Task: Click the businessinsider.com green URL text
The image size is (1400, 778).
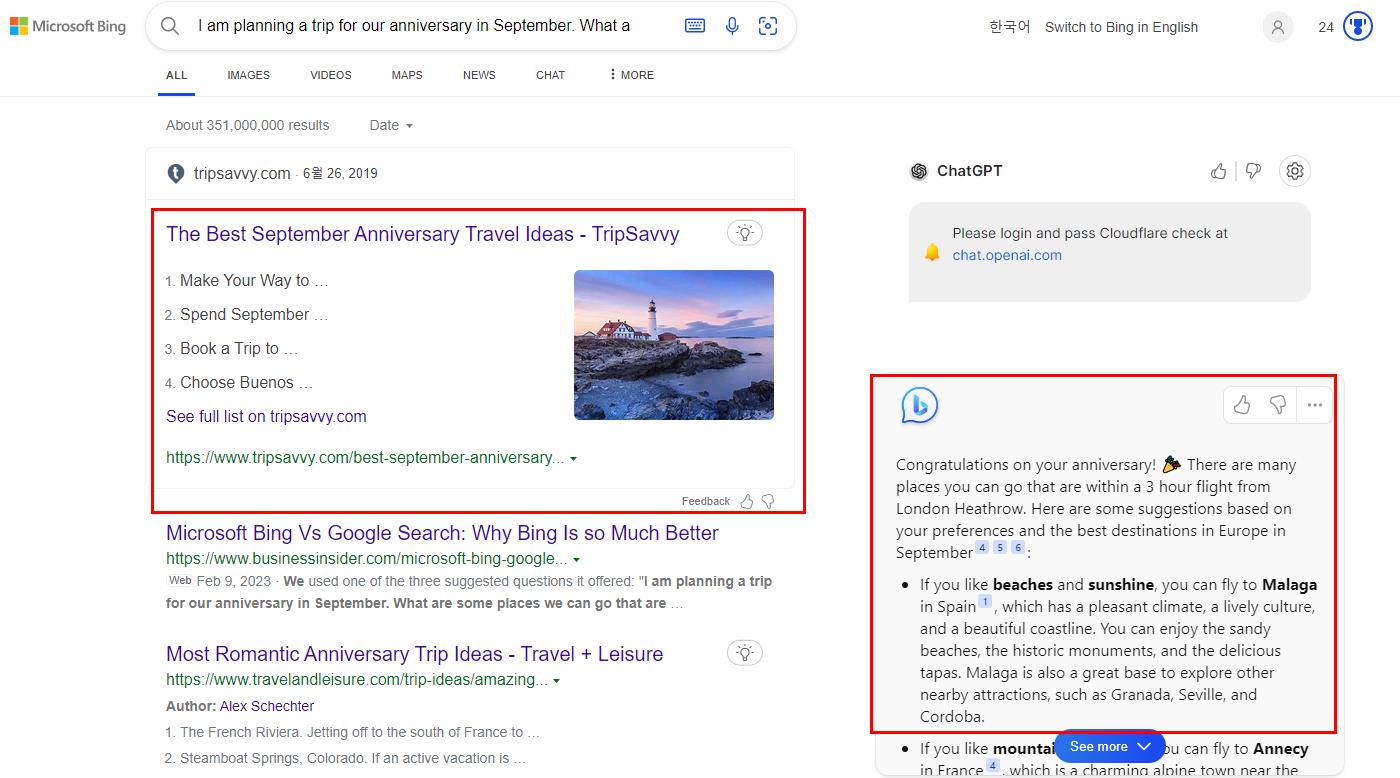Action: click(367, 559)
